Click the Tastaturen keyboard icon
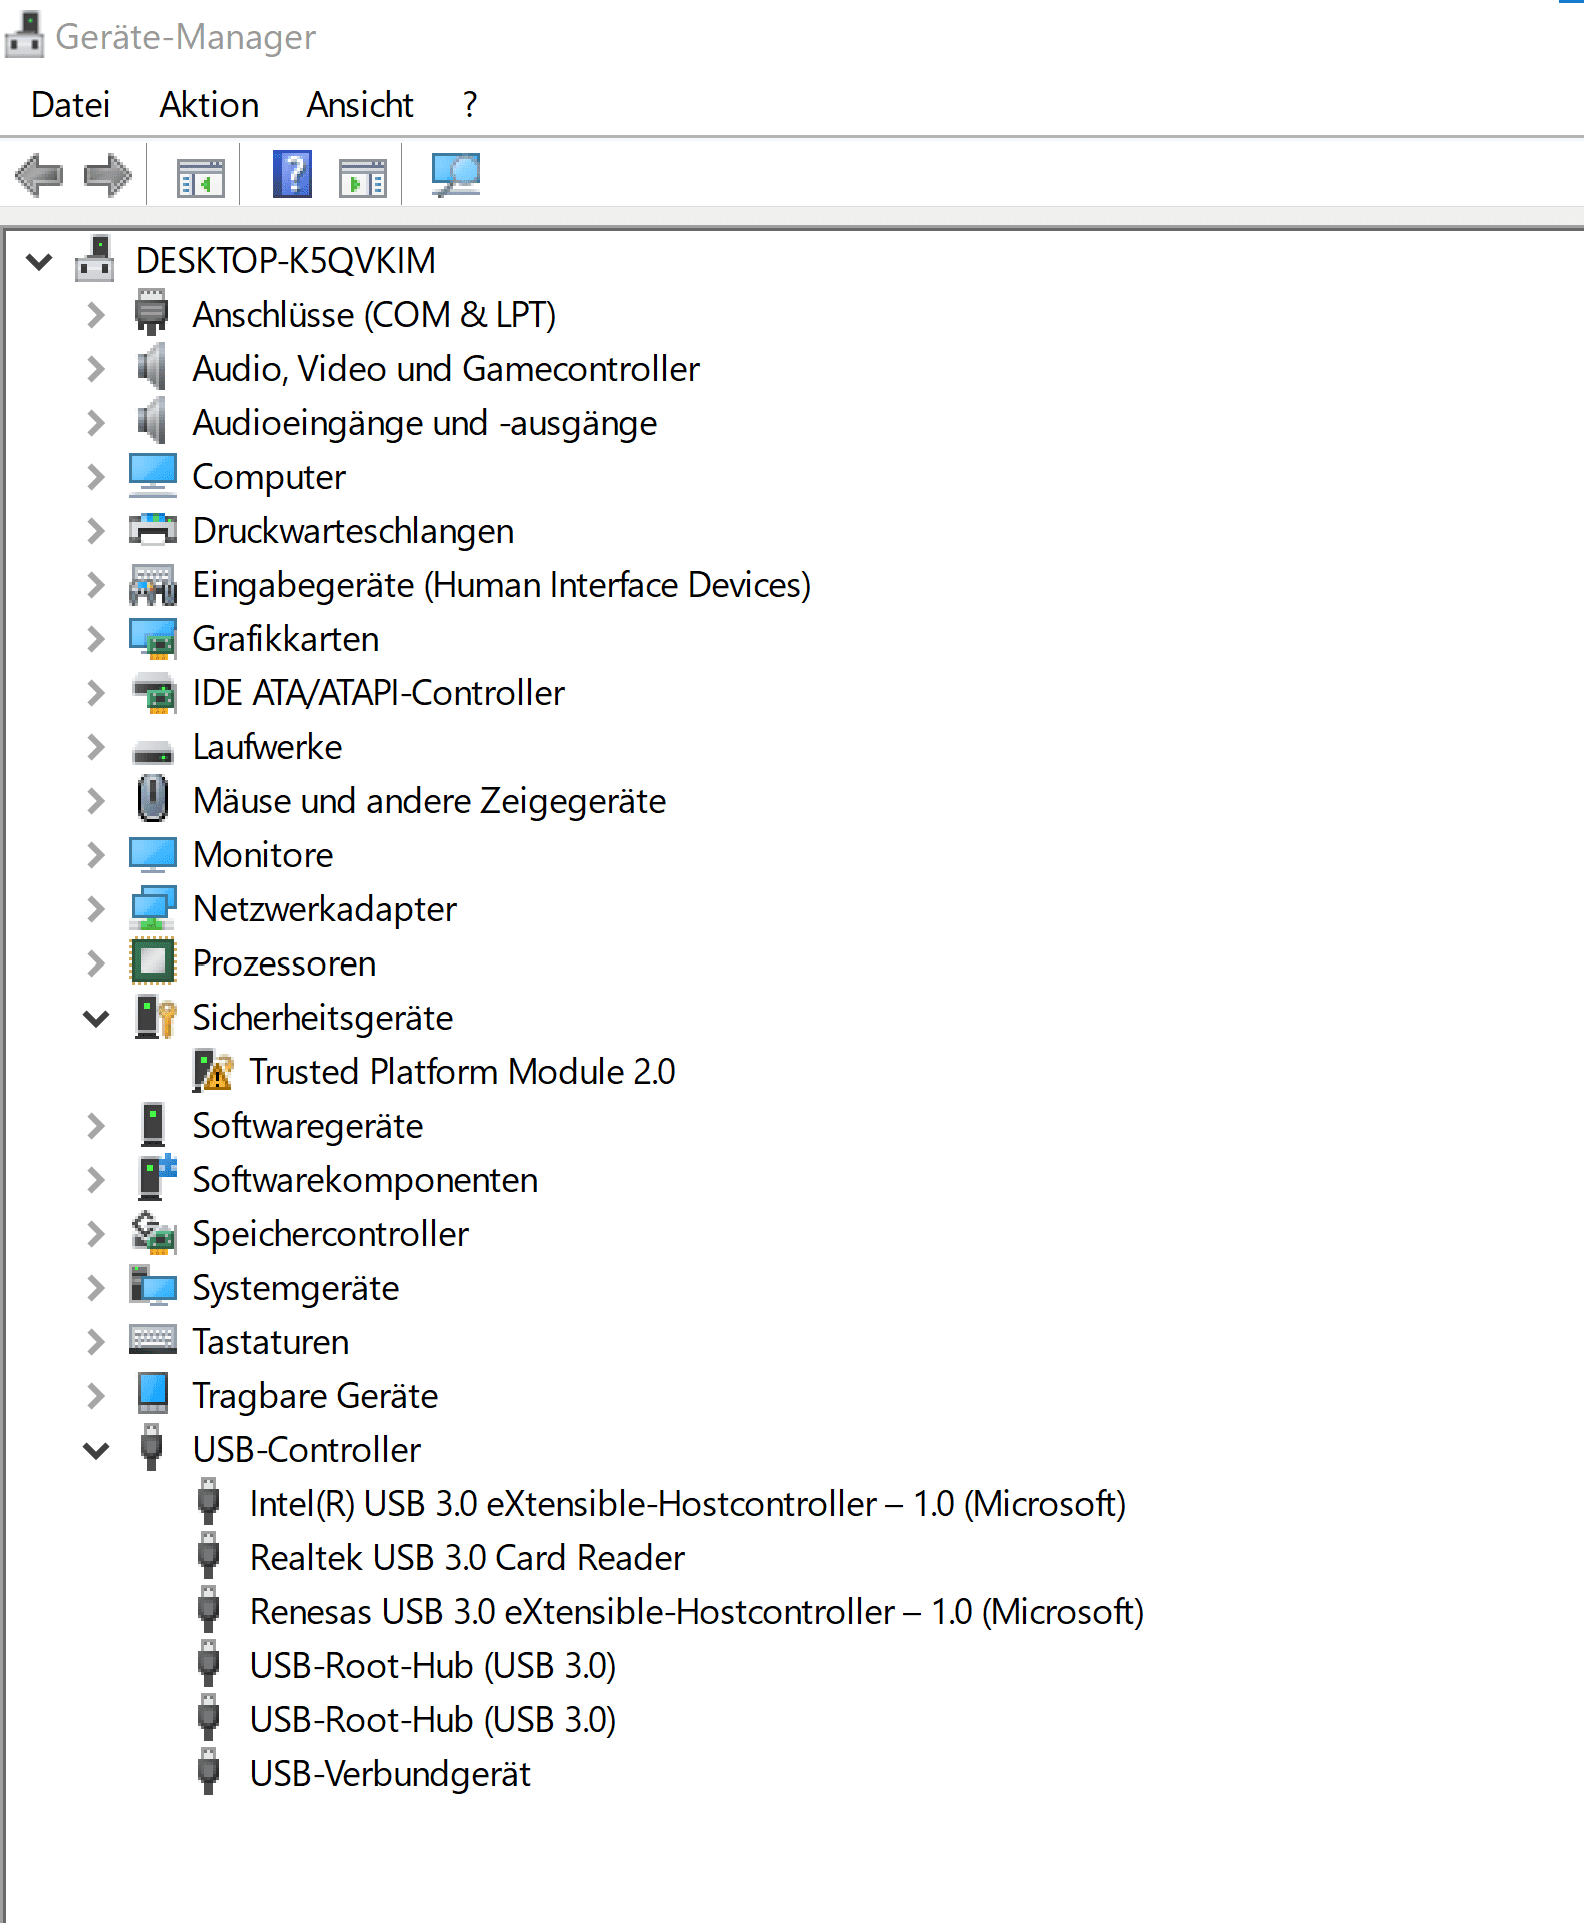The height and width of the screenshot is (1923, 1584). pos(153,1340)
